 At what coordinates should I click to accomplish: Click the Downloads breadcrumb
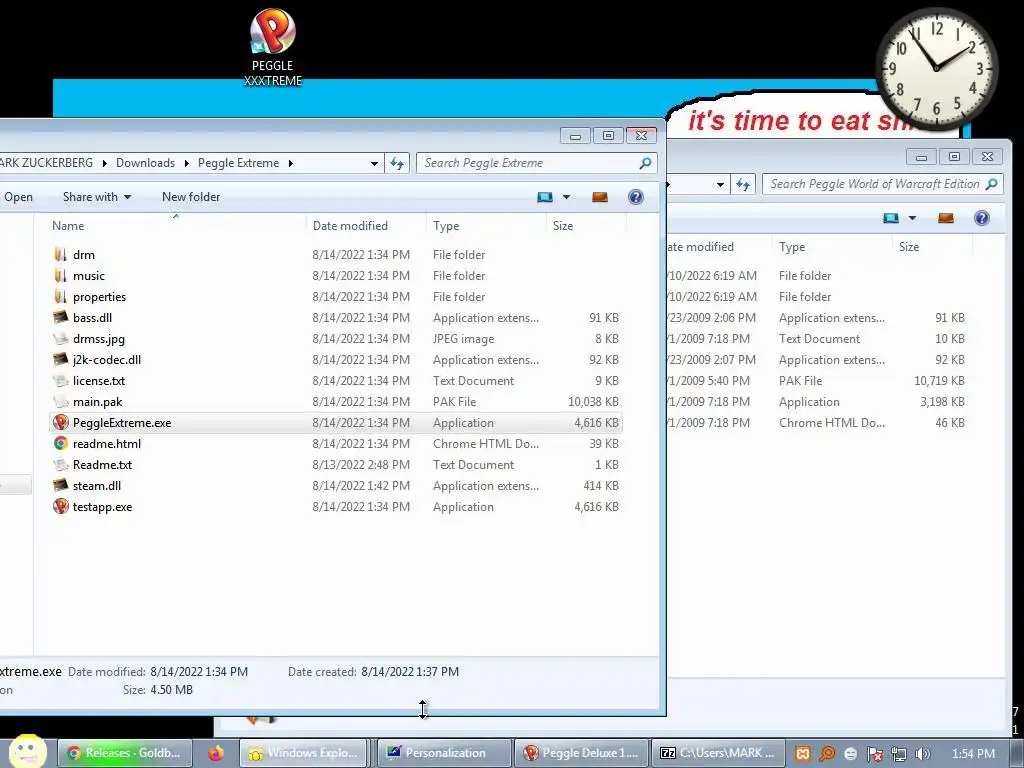145,163
